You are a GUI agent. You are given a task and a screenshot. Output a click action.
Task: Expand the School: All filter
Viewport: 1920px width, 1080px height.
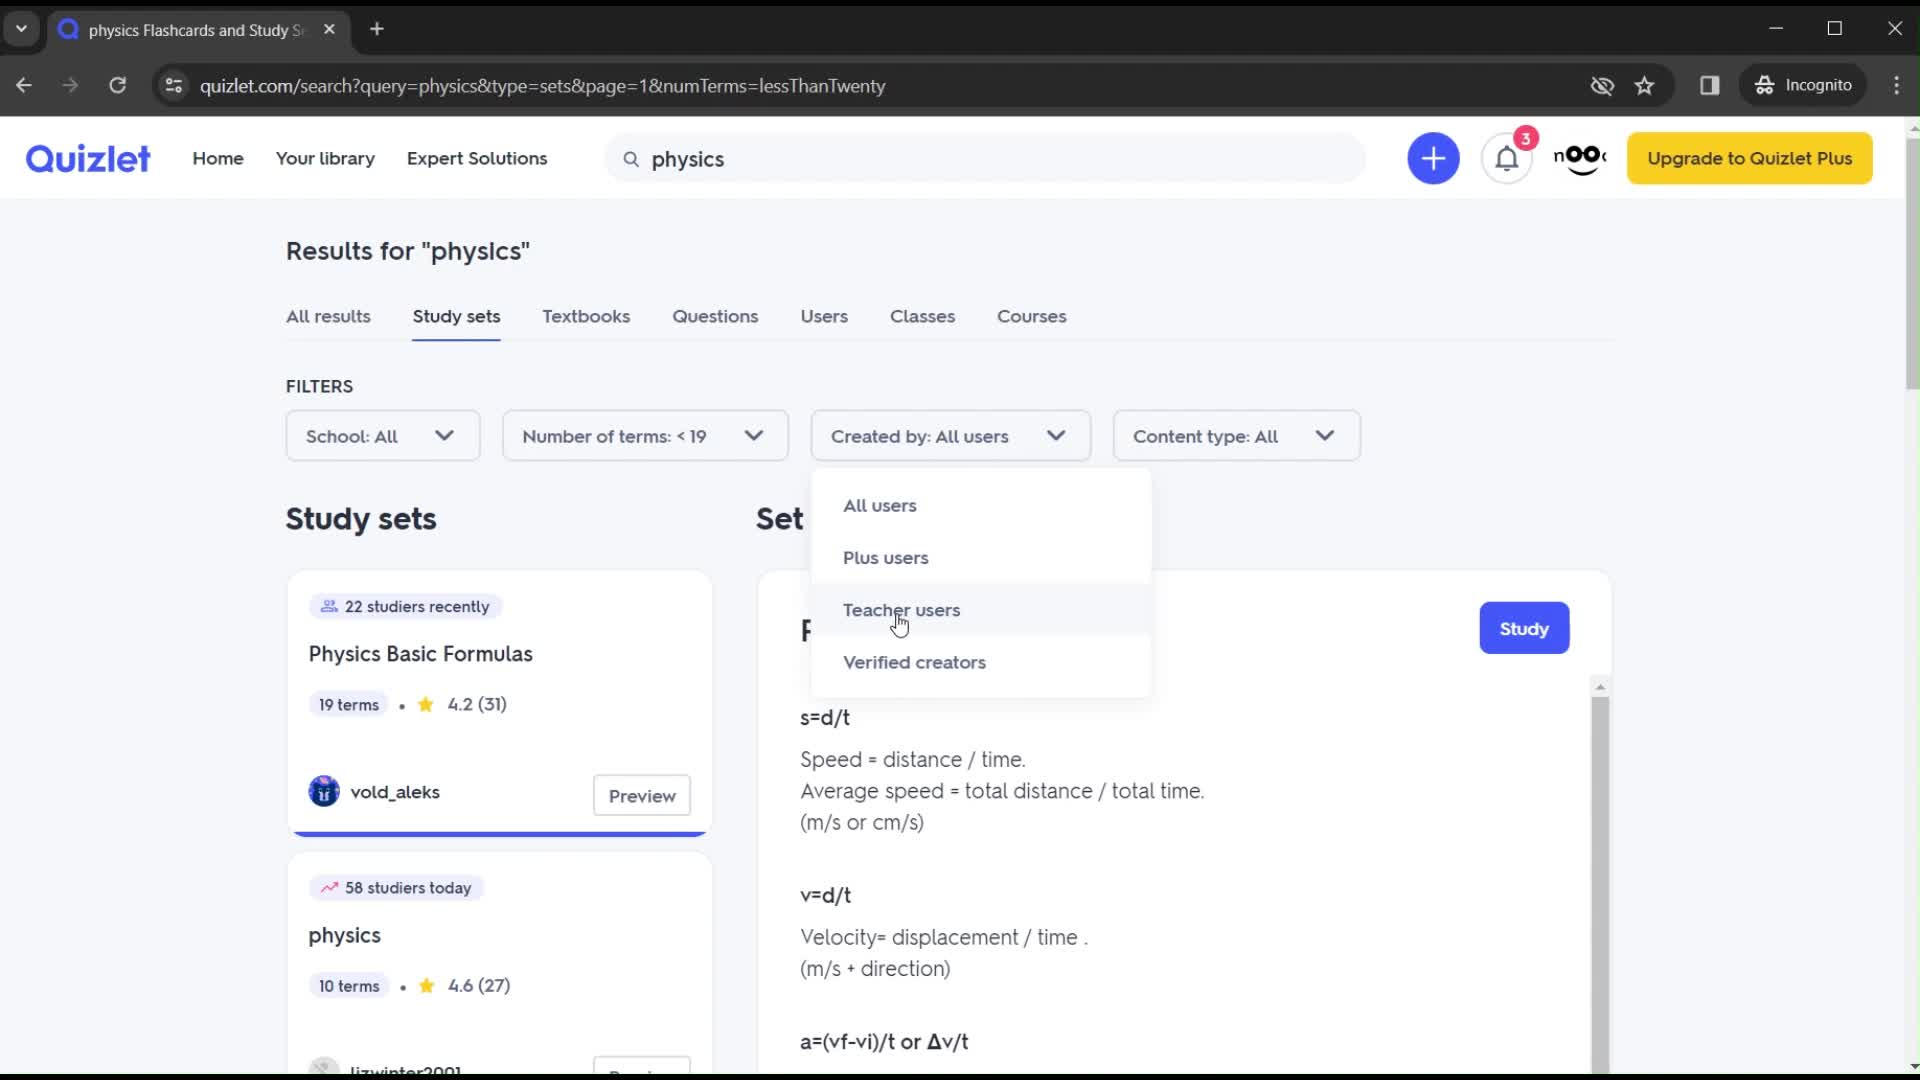coord(383,436)
